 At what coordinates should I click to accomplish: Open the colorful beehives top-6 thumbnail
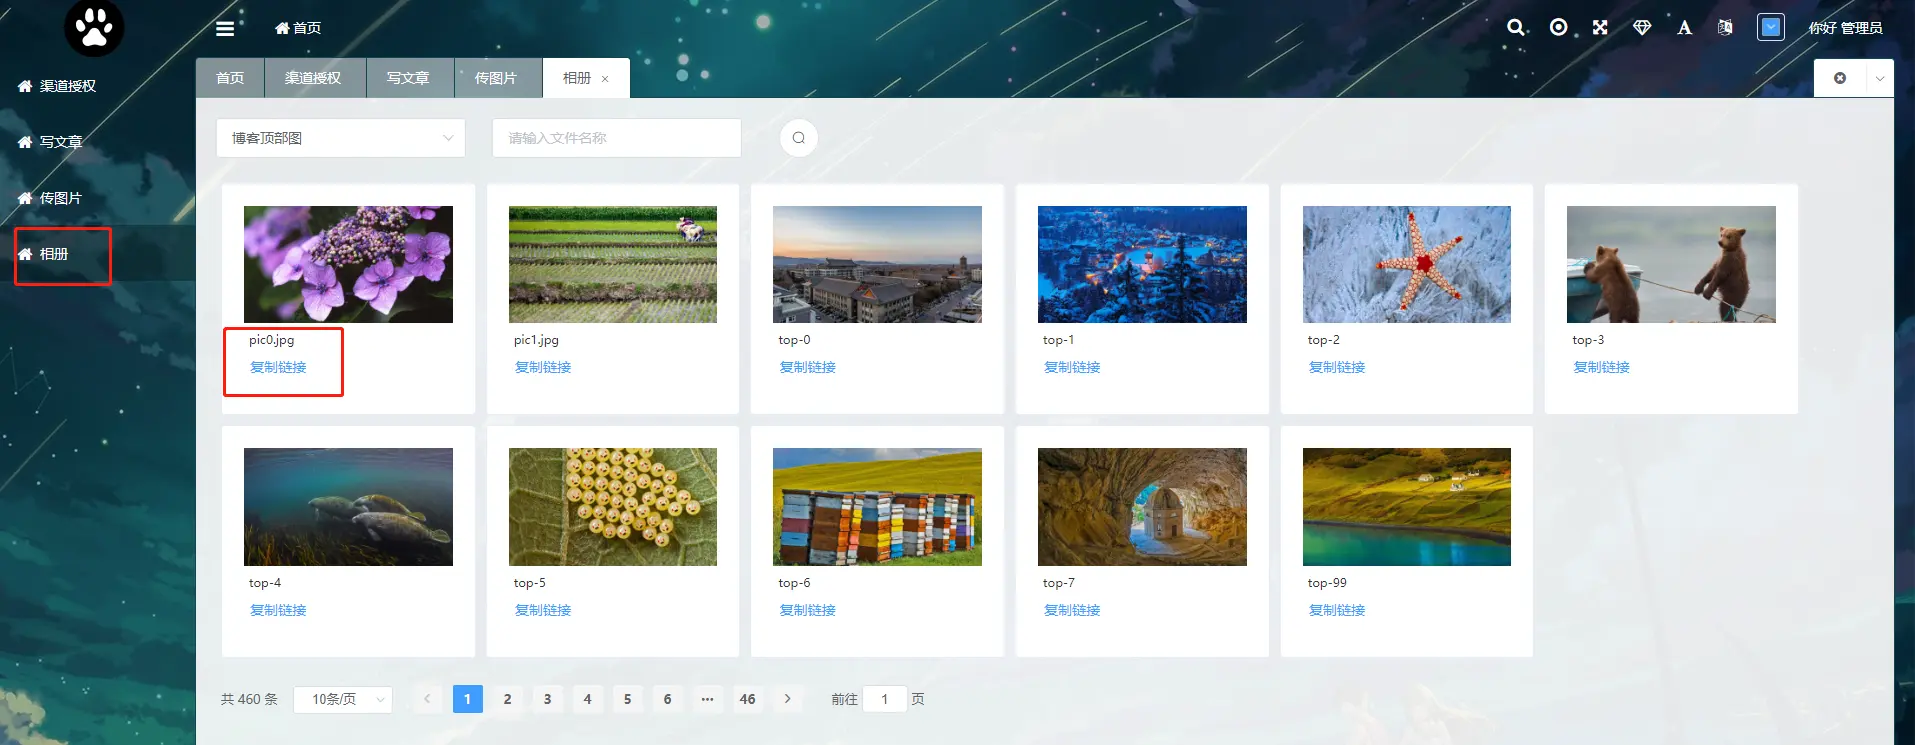click(x=877, y=507)
